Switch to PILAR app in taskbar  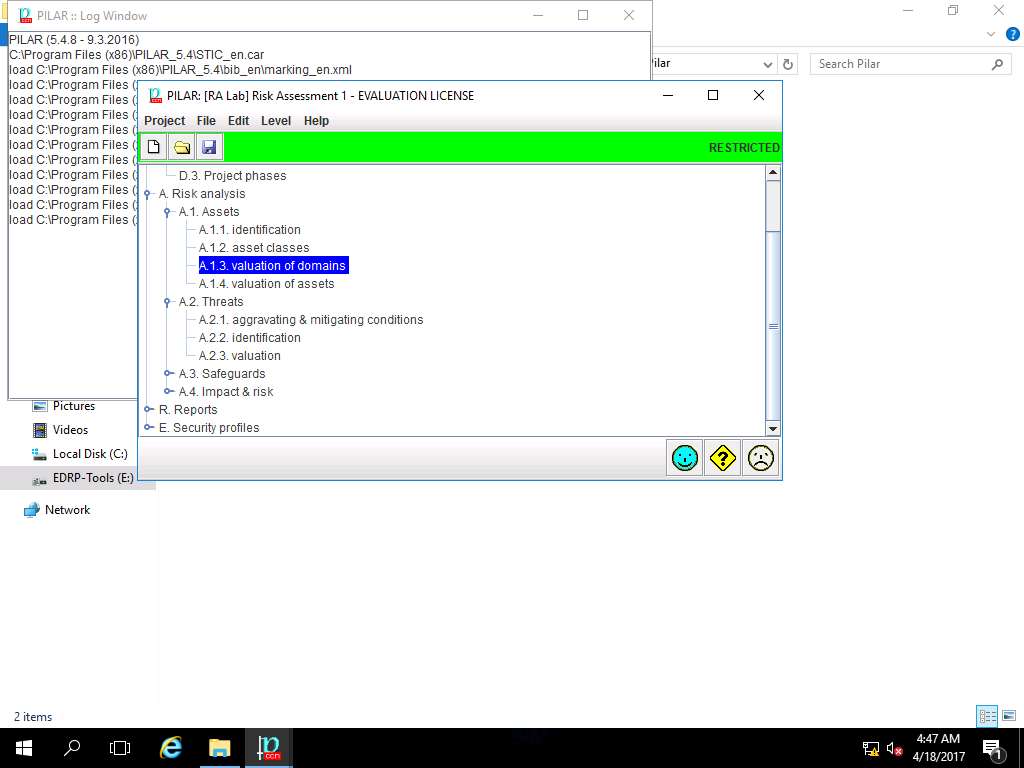coord(268,748)
